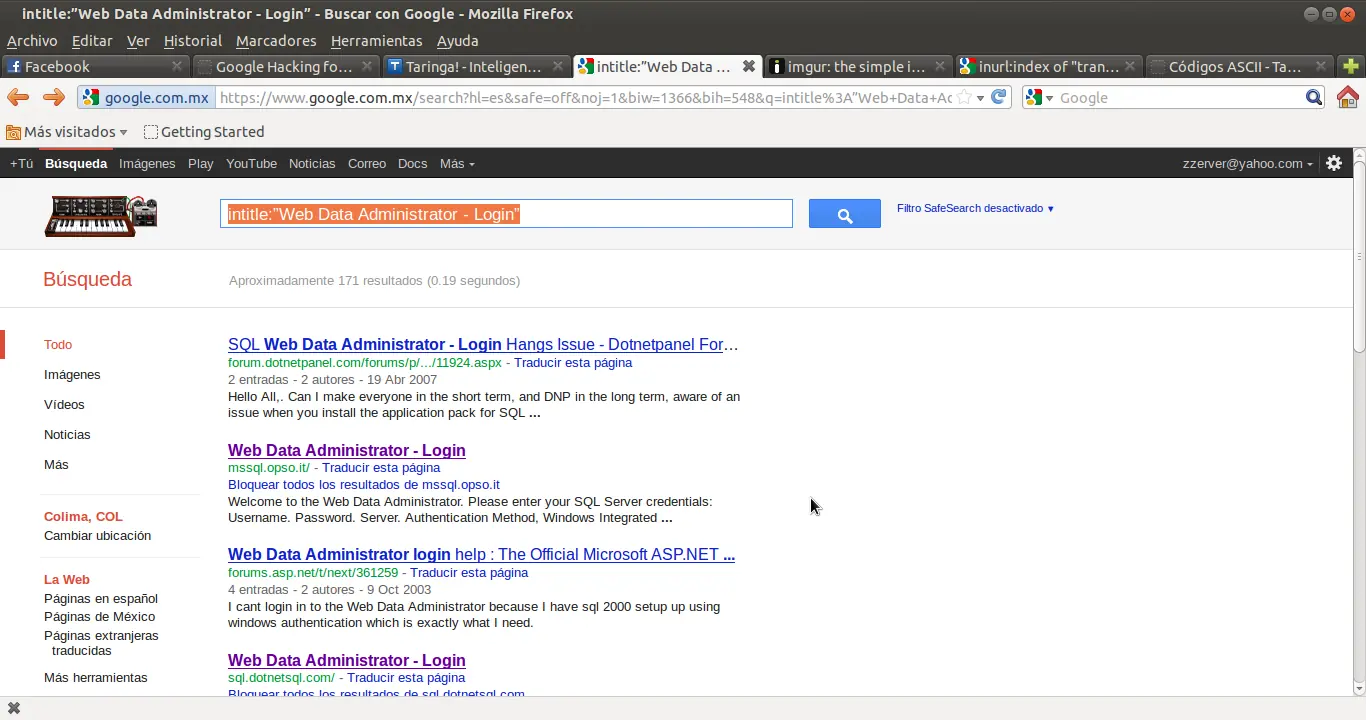
Task: Open the Firefox home page icon
Action: click(x=1348, y=97)
